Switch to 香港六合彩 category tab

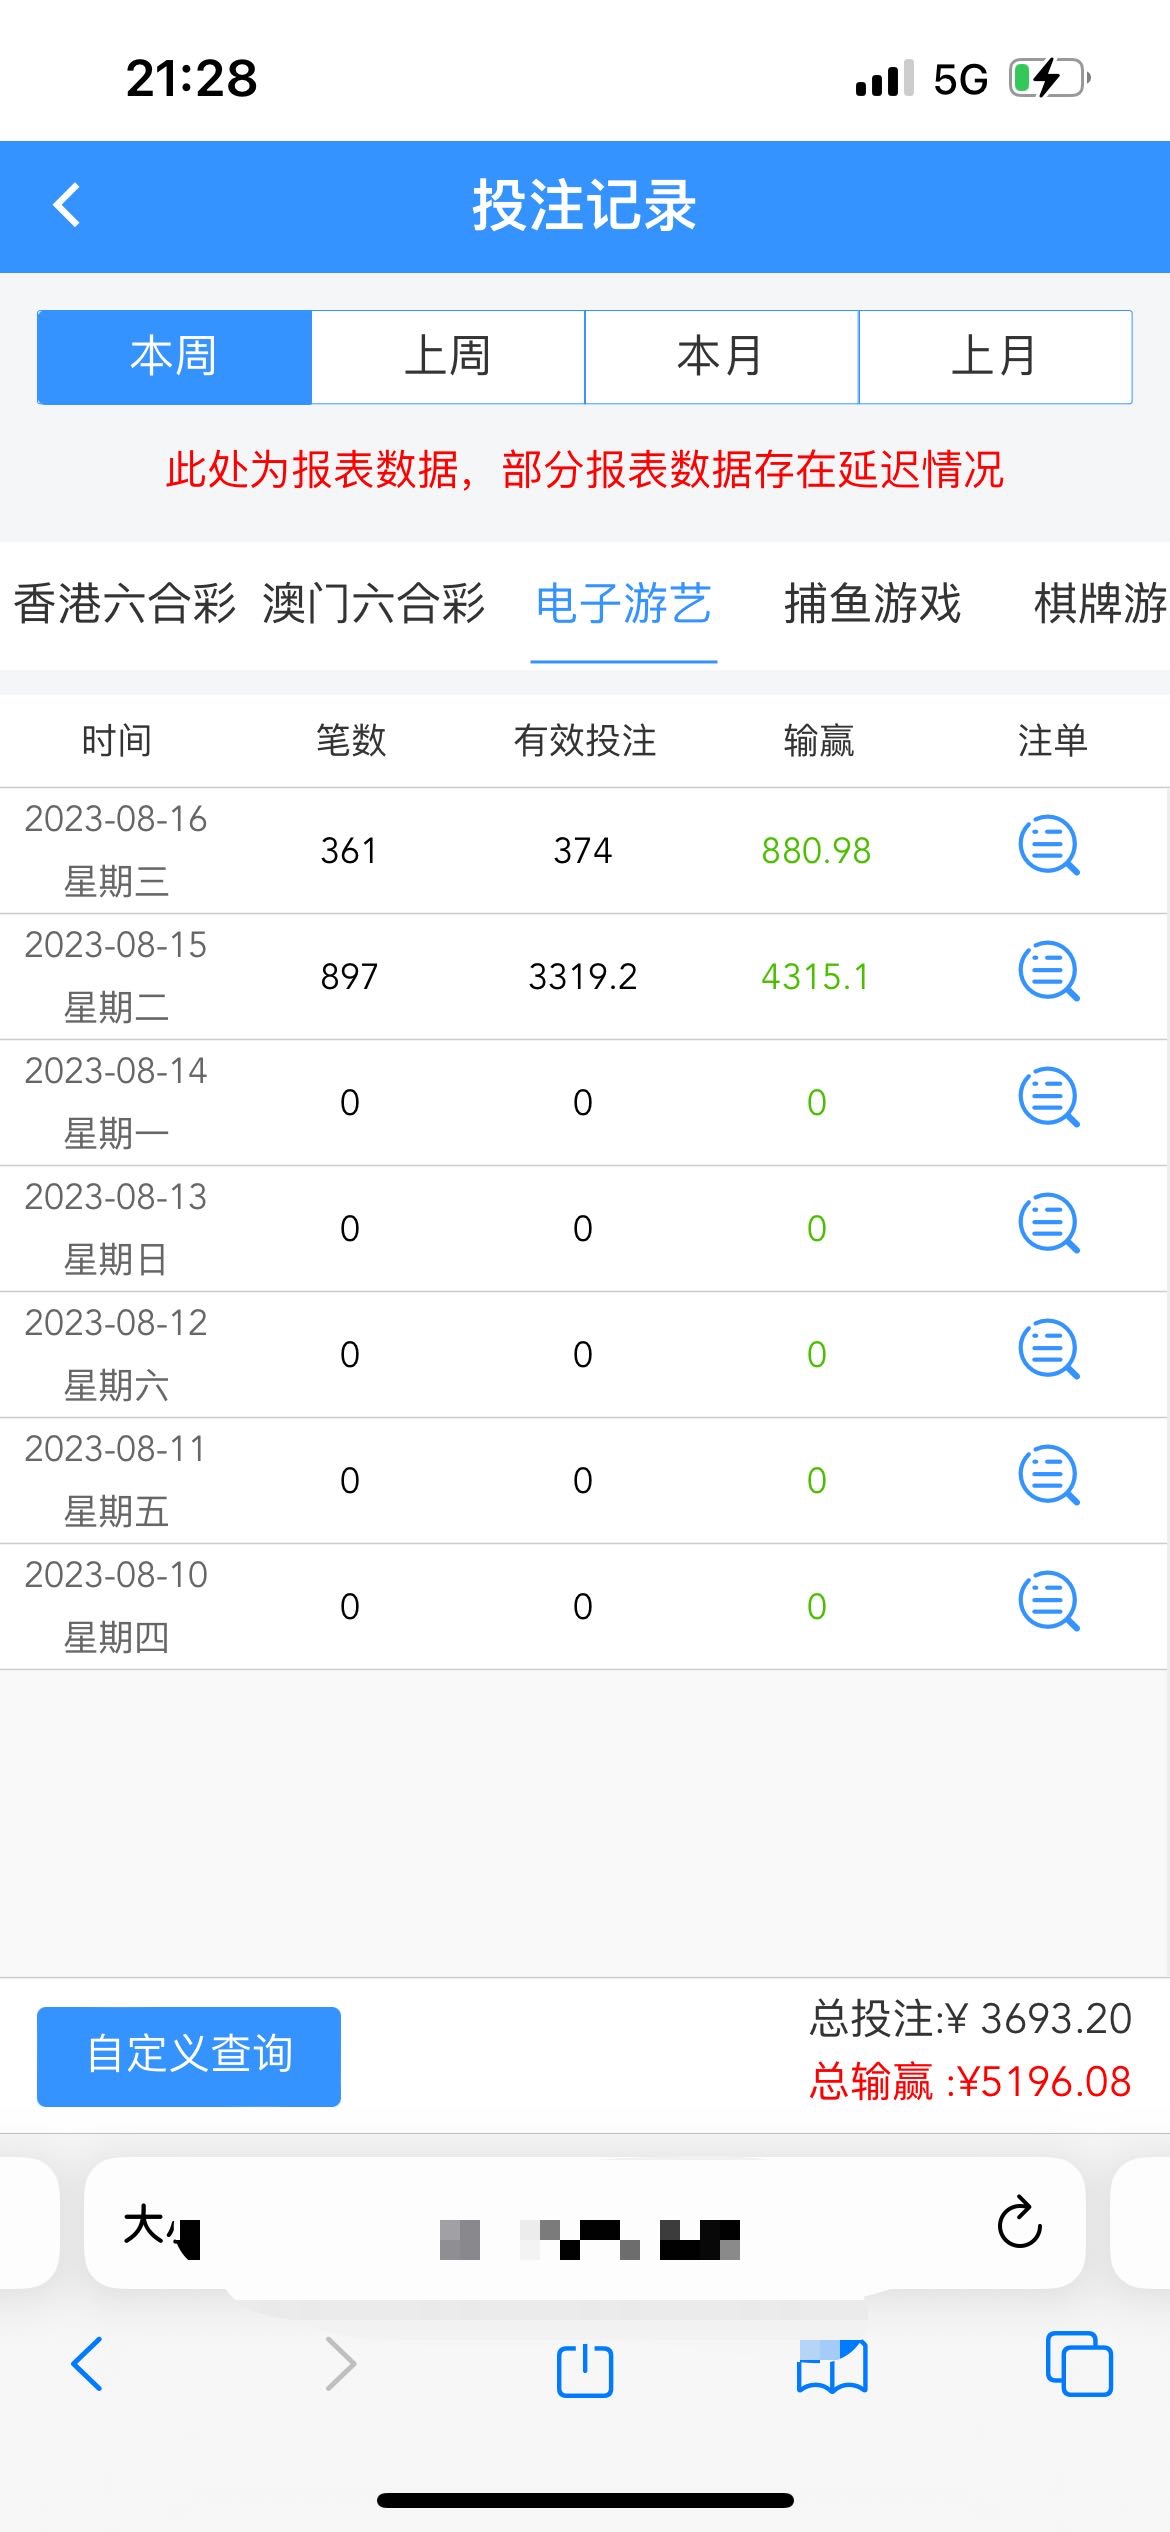125,605
